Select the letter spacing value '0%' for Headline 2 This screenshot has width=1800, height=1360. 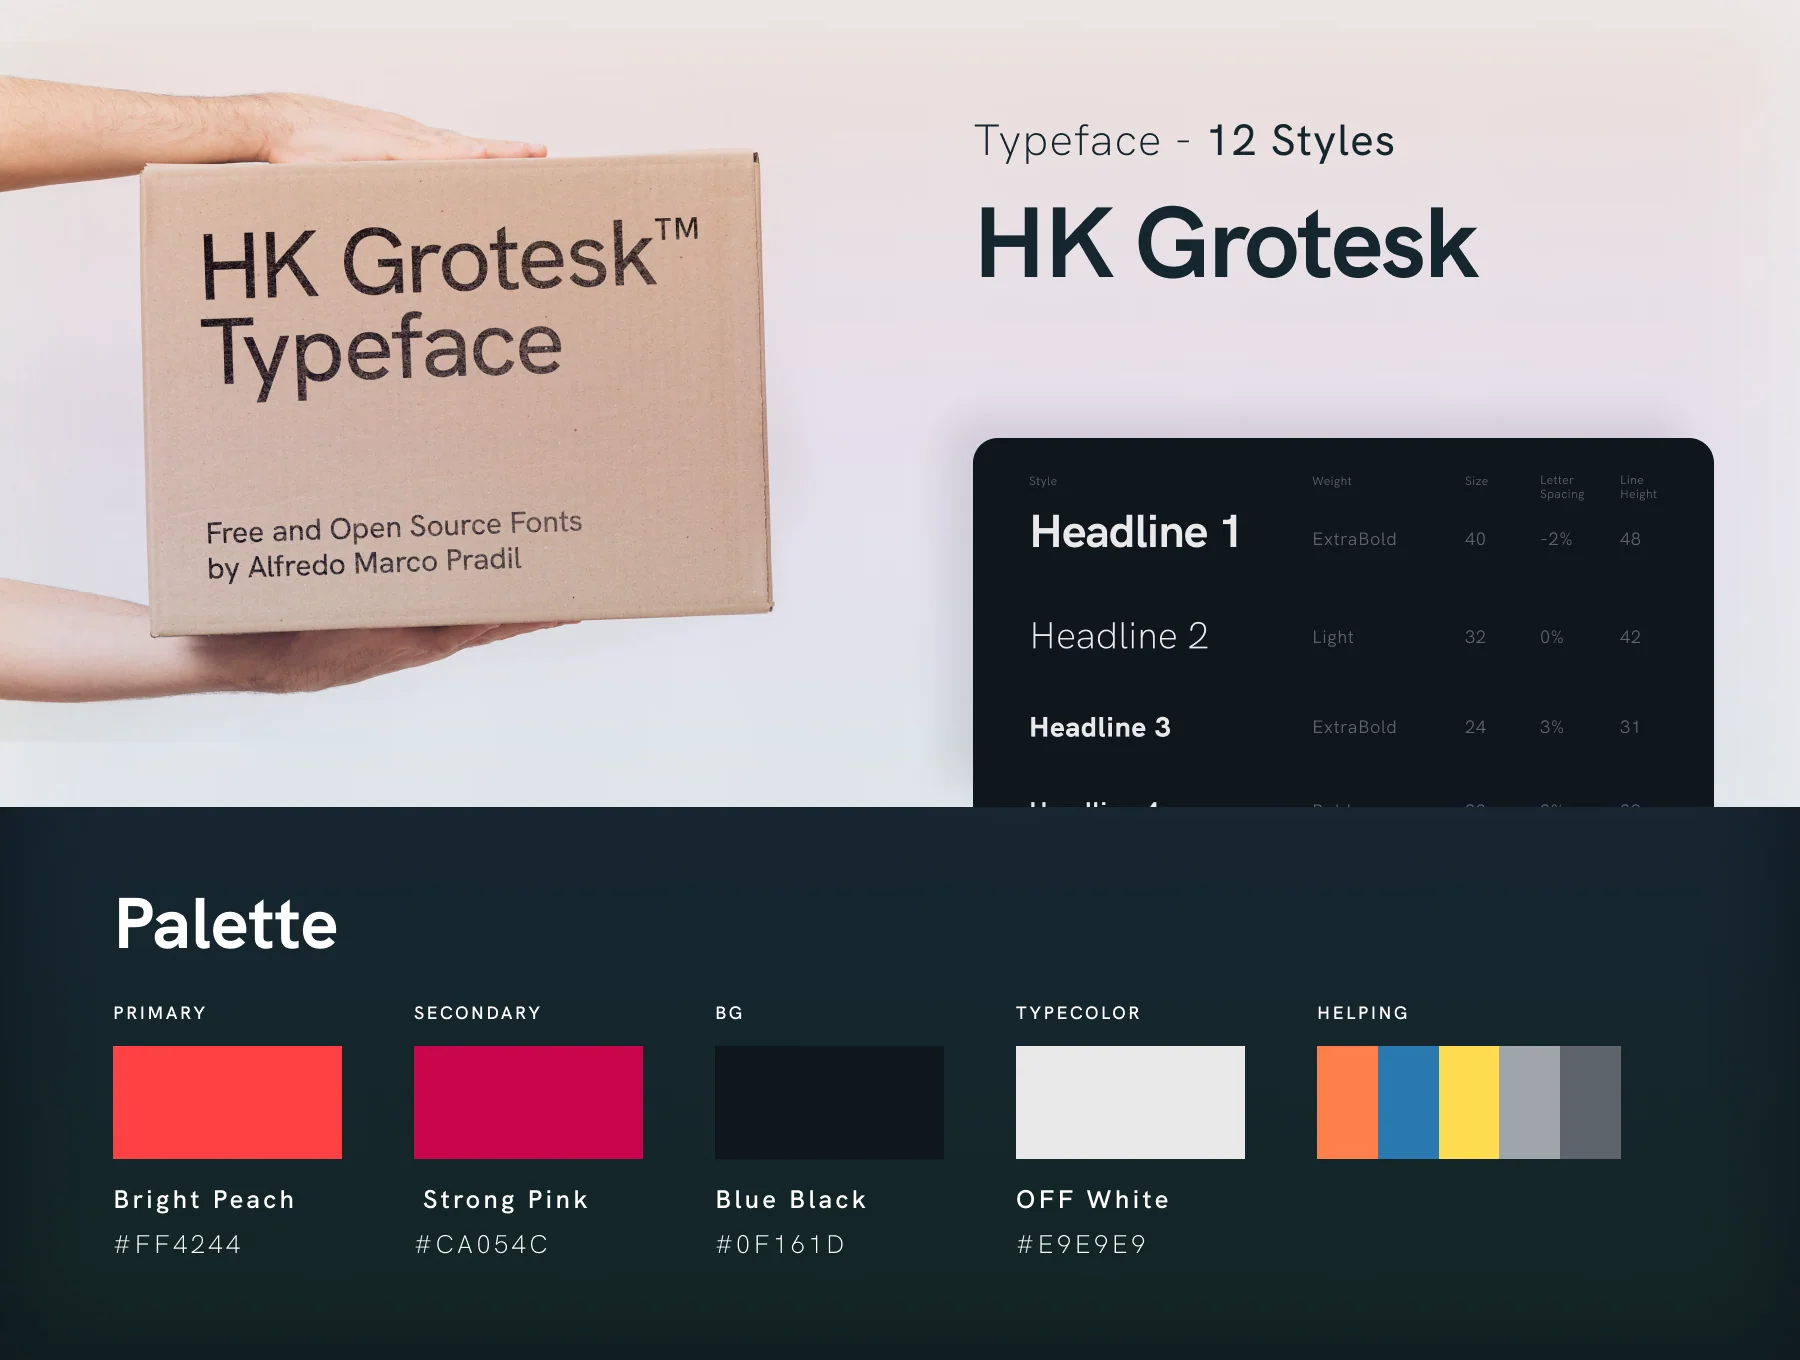1552,637
